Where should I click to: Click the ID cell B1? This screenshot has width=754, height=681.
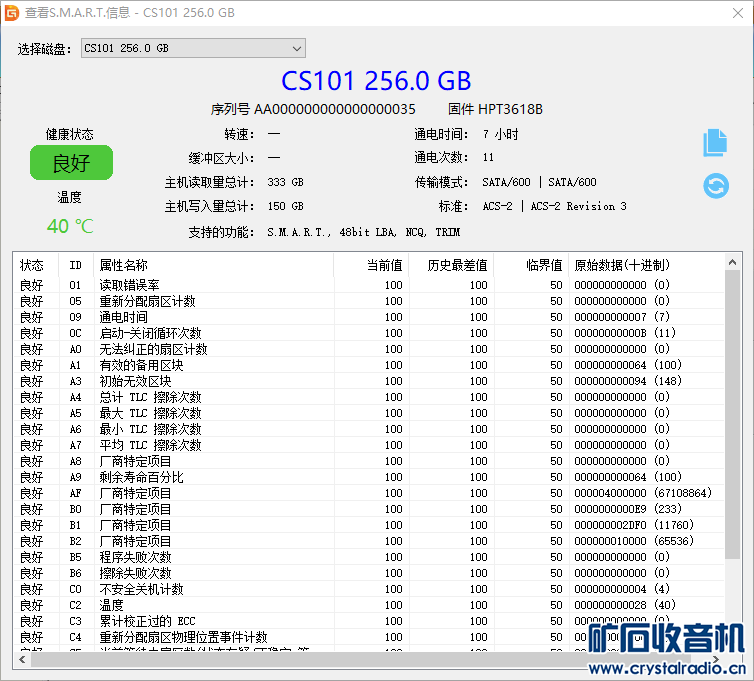click(75, 525)
